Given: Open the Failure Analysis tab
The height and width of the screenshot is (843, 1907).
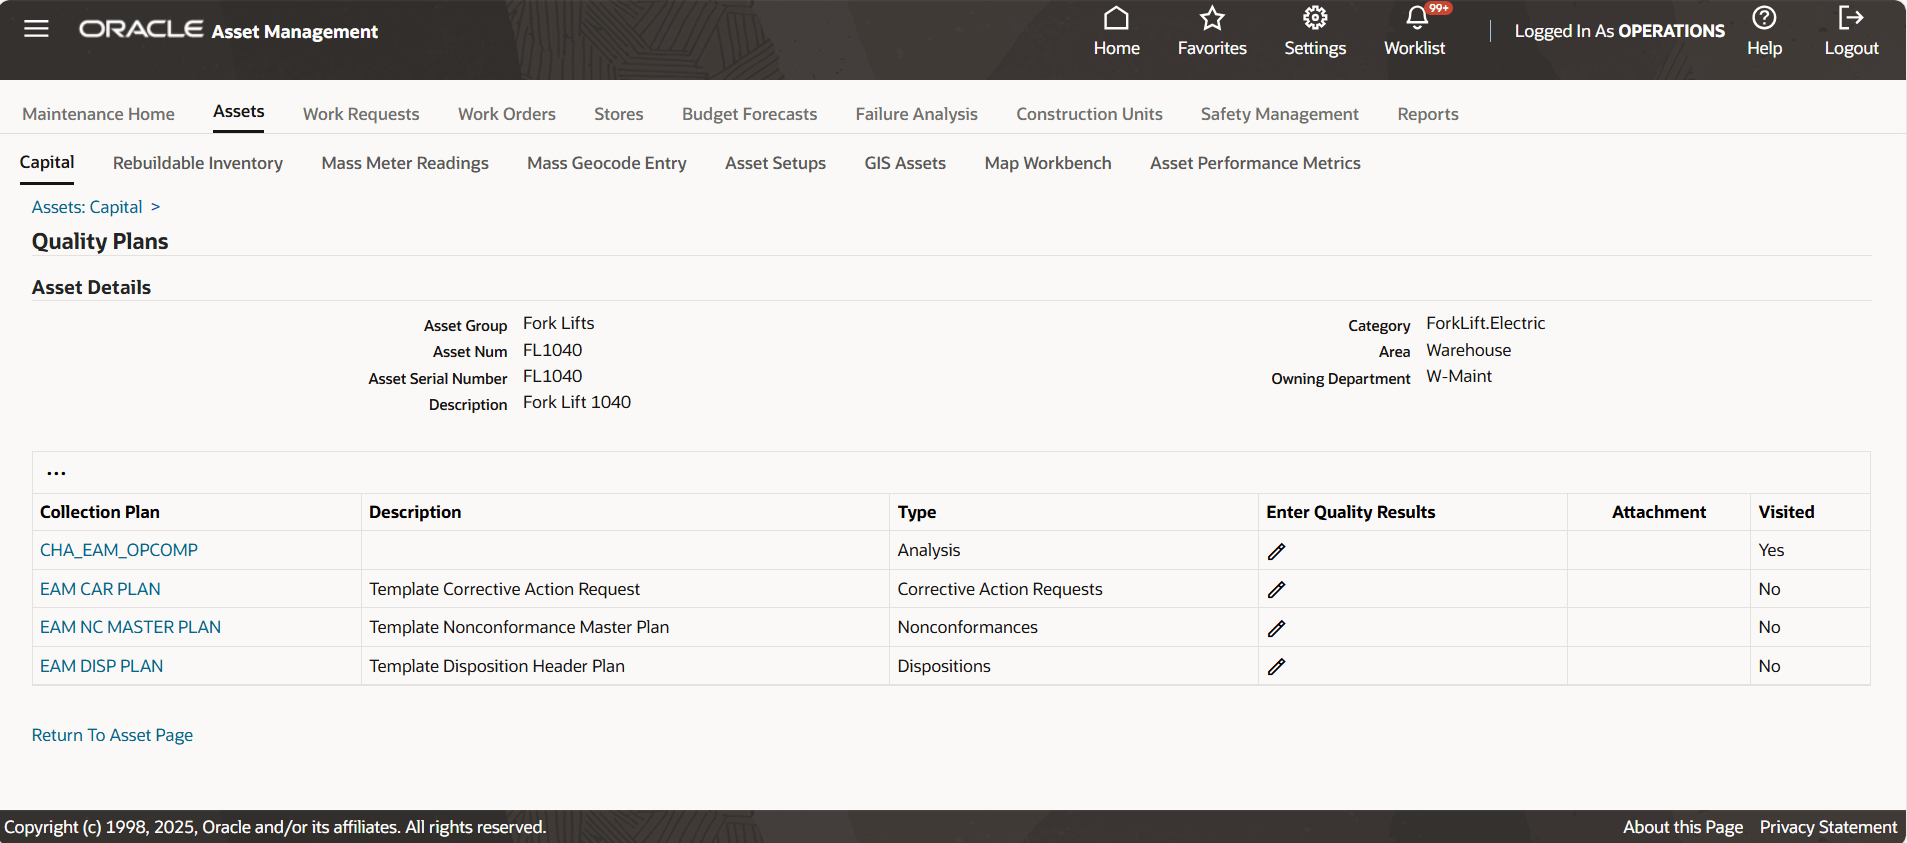Looking at the screenshot, I should click(x=916, y=114).
